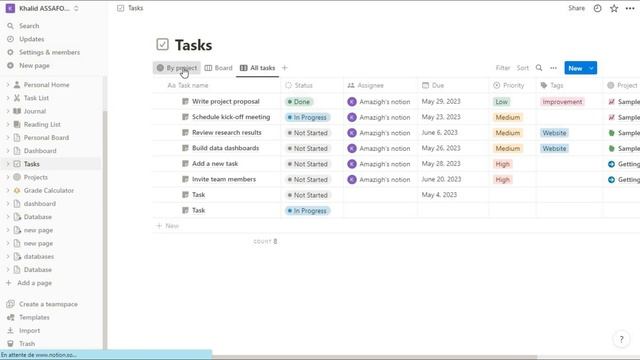This screenshot has height=360, width=640.
Task: Add a new view with plus icon
Action: coord(284,68)
